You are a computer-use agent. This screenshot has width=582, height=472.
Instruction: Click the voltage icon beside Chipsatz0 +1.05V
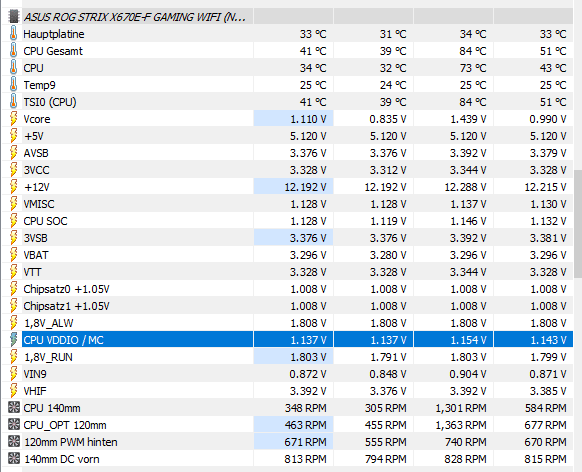(14, 289)
